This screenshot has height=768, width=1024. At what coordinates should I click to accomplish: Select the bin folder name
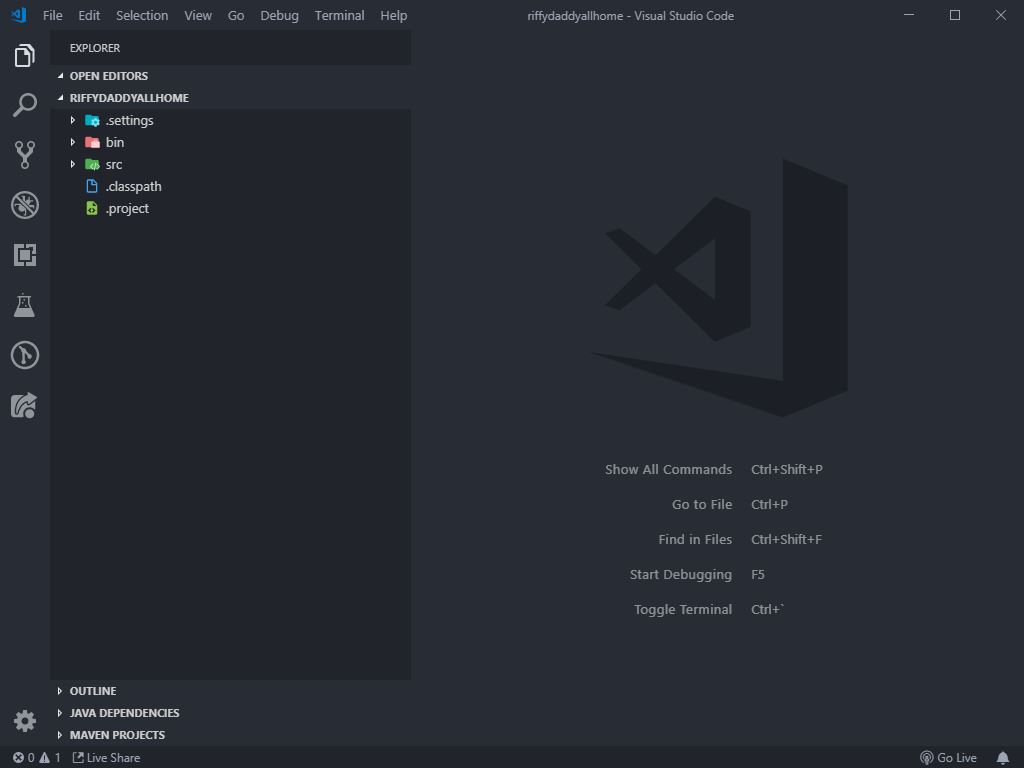(115, 142)
